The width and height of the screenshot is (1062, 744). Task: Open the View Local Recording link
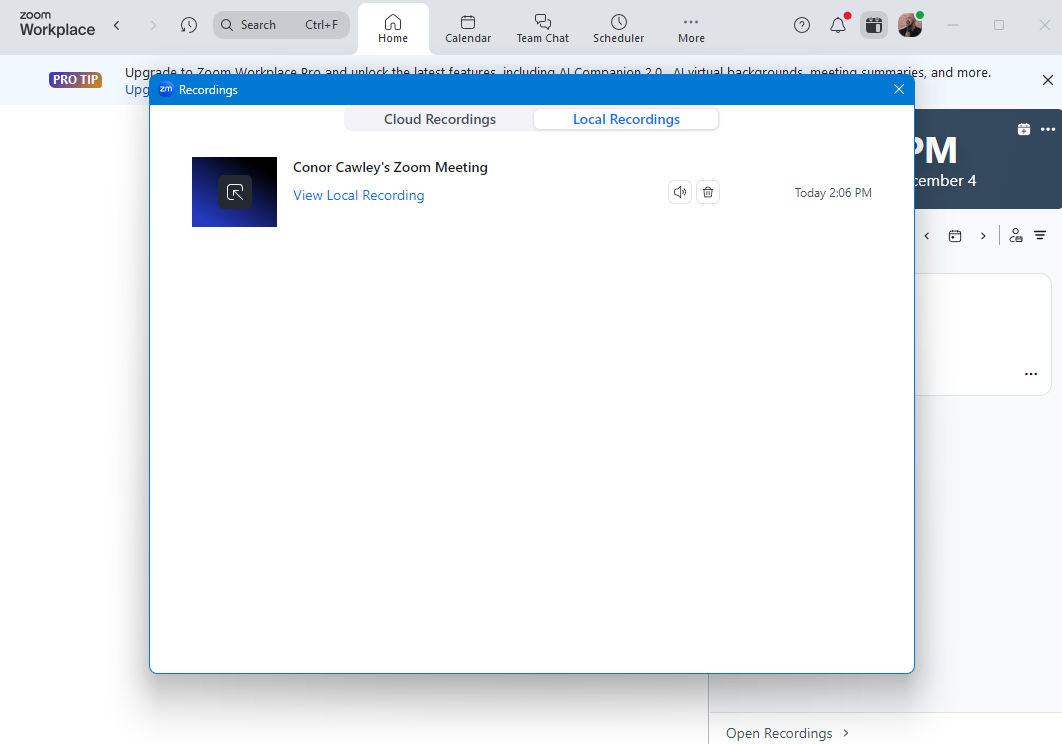(358, 195)
